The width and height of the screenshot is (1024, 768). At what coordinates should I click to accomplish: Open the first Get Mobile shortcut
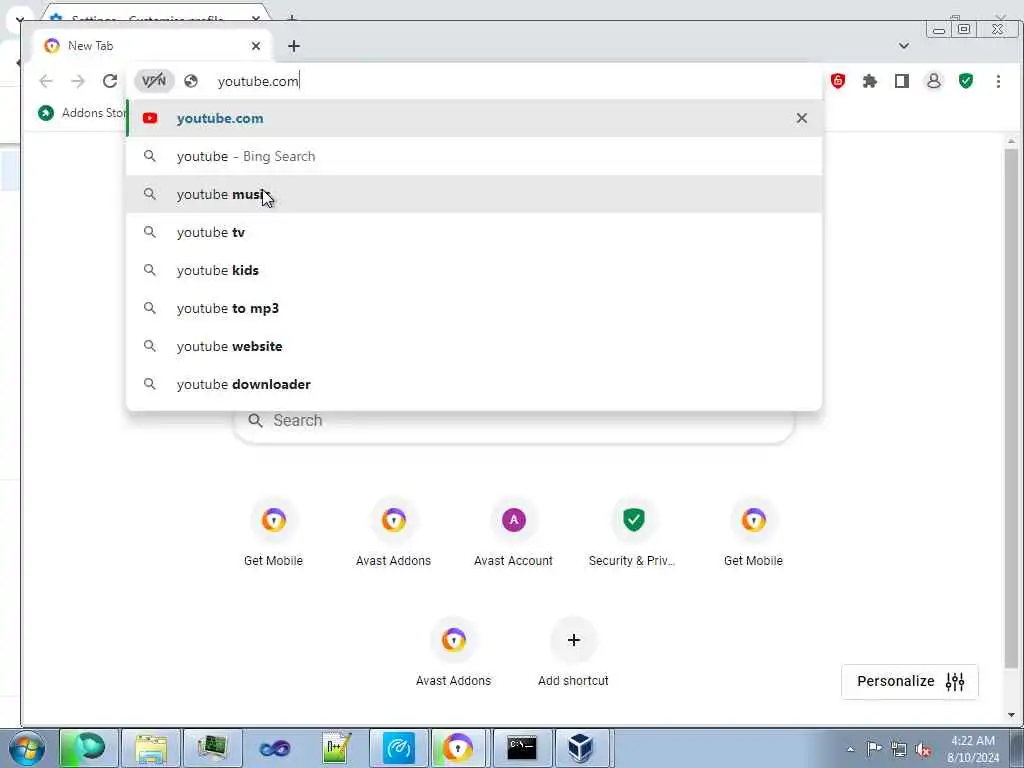(274, 532)
